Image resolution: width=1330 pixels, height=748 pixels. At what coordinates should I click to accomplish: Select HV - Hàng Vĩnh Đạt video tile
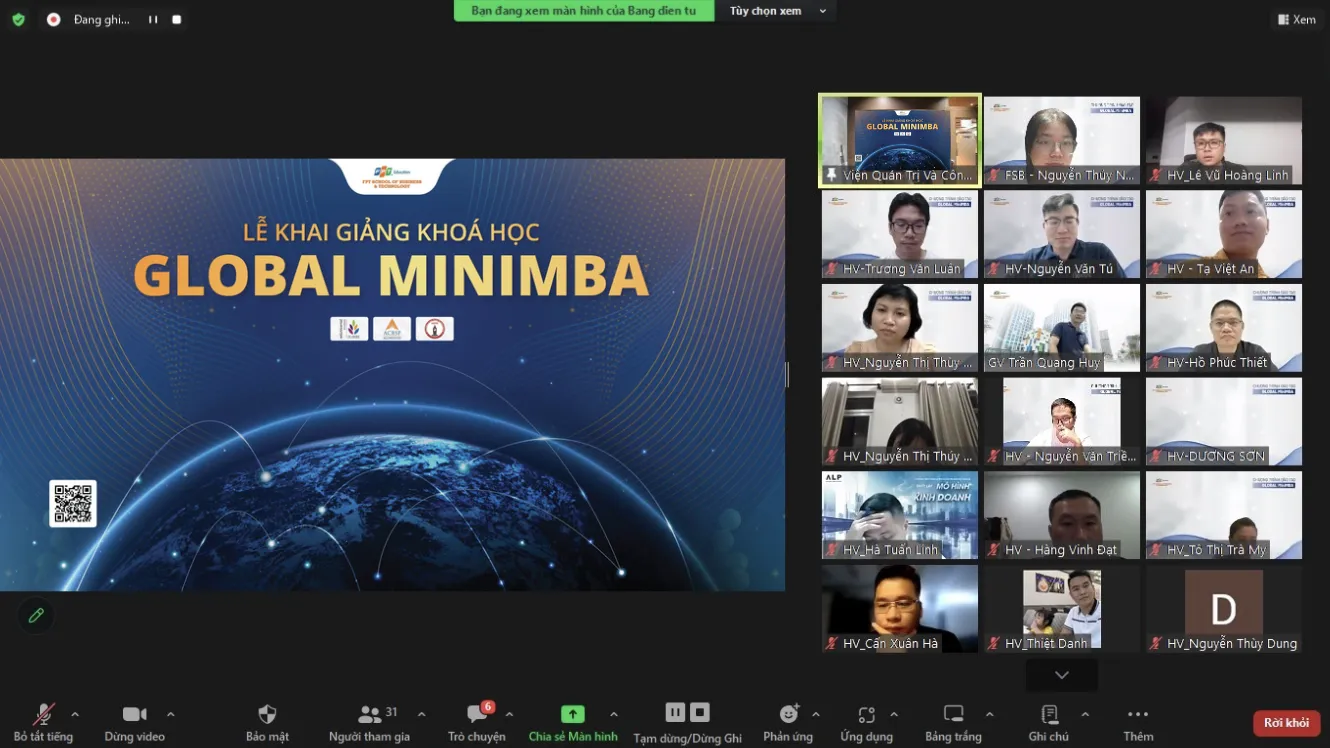click(x=1062, y=516)
